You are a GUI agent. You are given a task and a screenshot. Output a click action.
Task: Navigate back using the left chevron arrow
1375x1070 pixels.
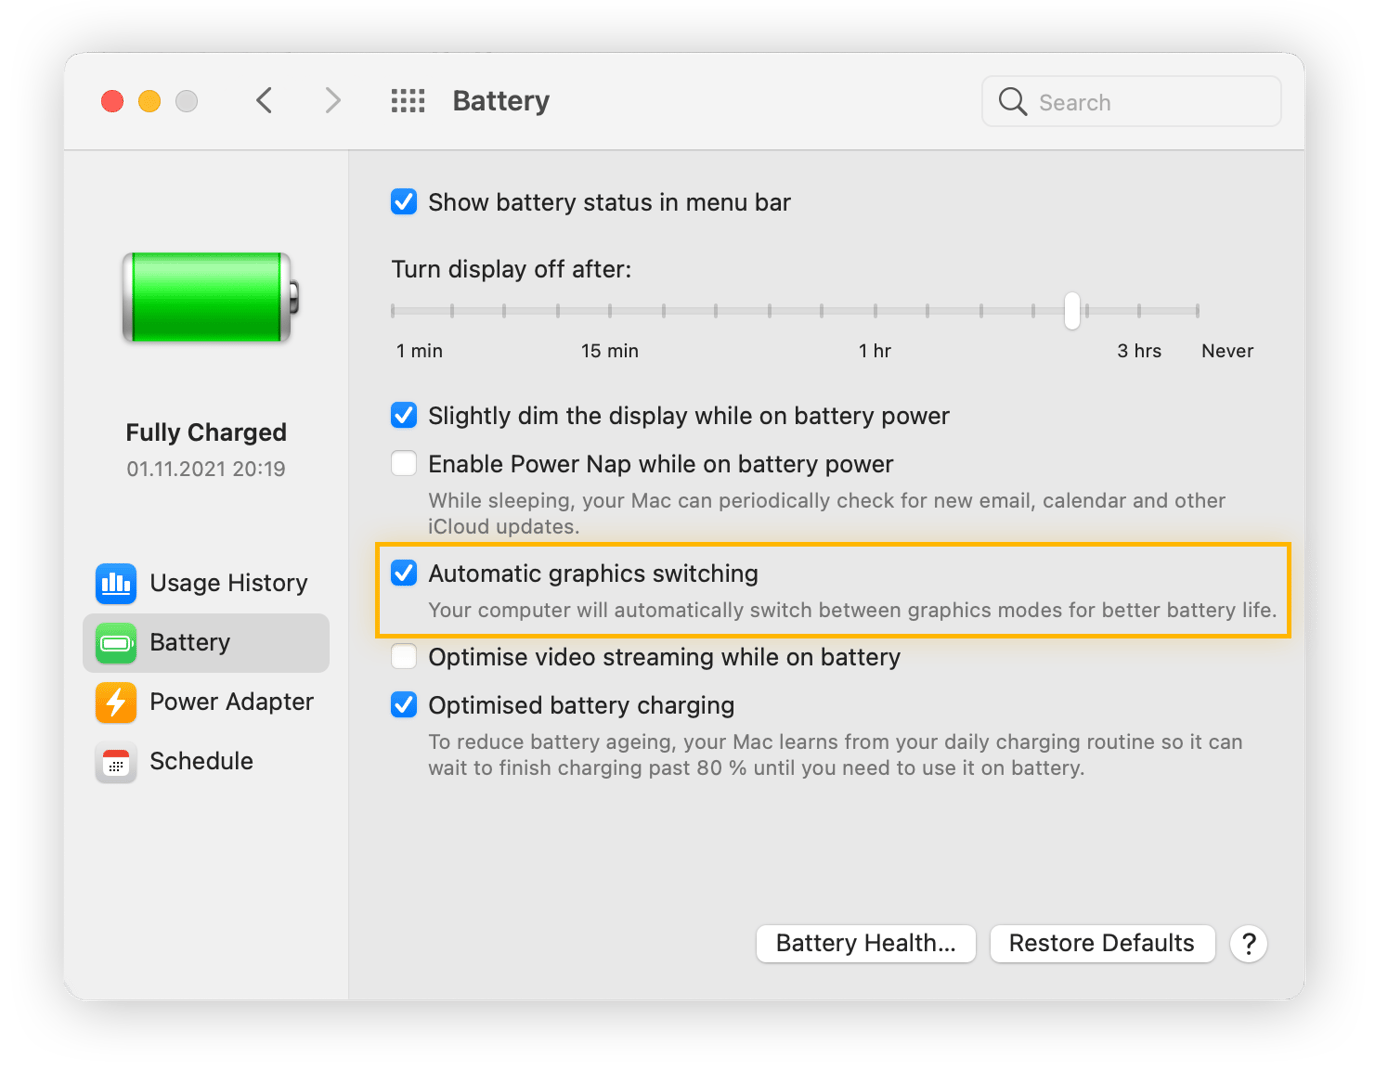coord(264,100)
